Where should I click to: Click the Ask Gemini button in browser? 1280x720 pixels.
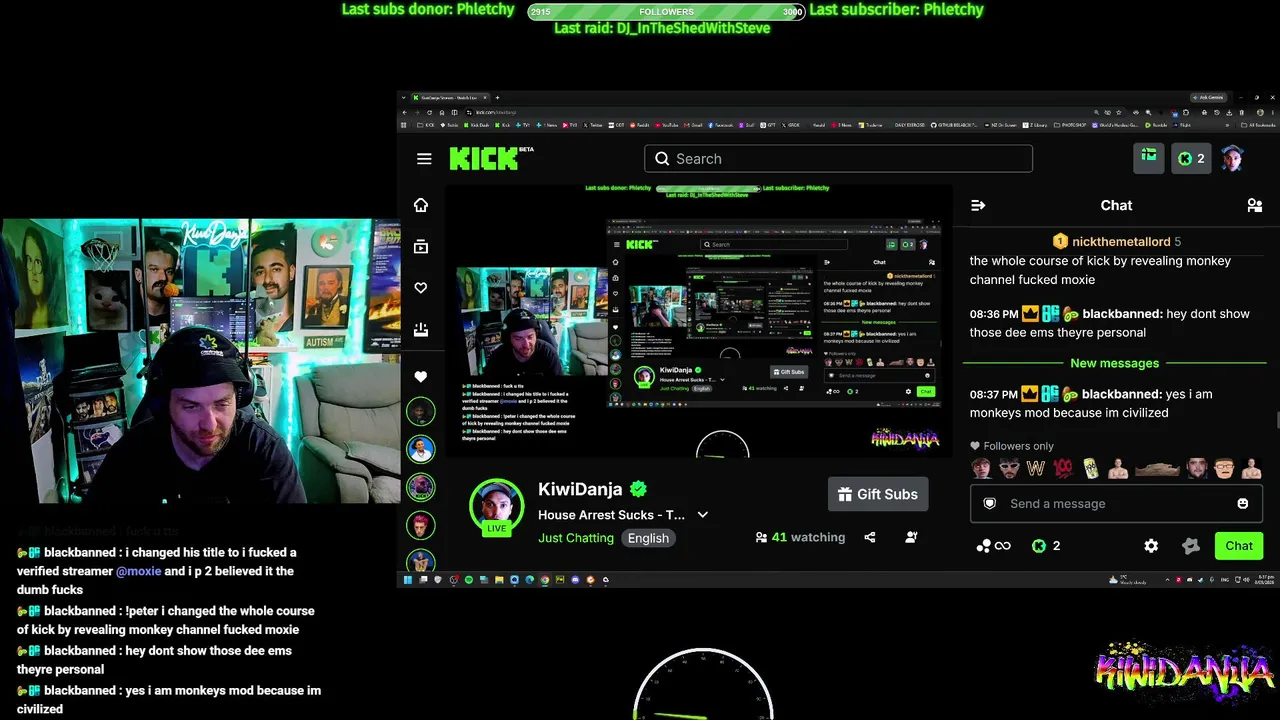click(x=1209, y=97)
